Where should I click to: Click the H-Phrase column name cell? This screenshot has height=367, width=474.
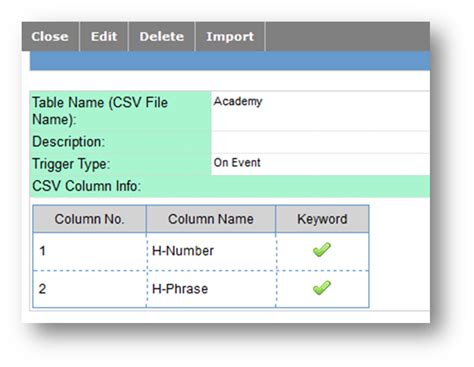point(211,289)
